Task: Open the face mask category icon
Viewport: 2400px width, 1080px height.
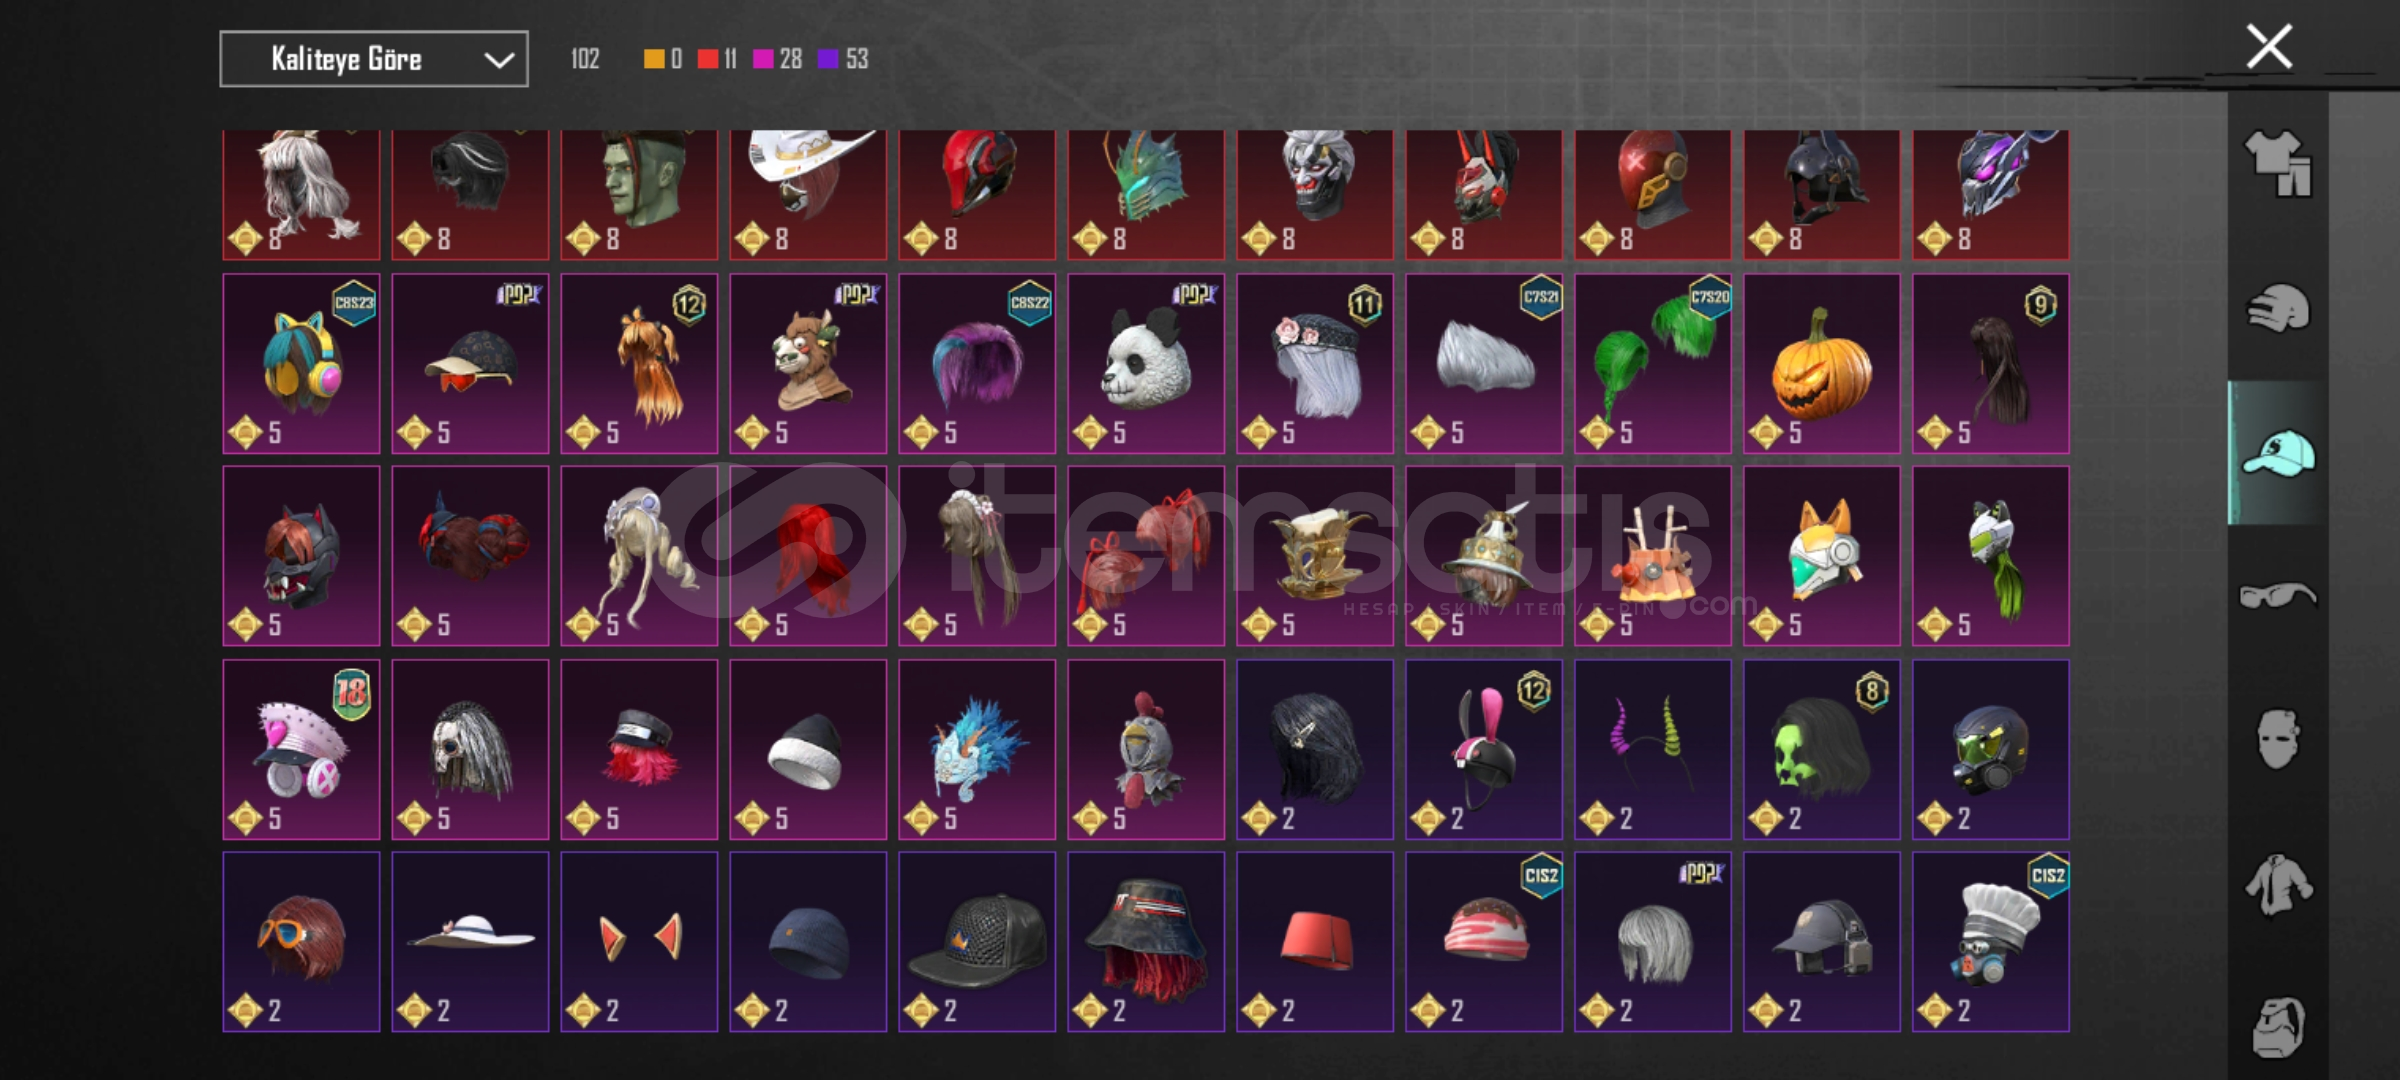Action: pos(2278,739)
